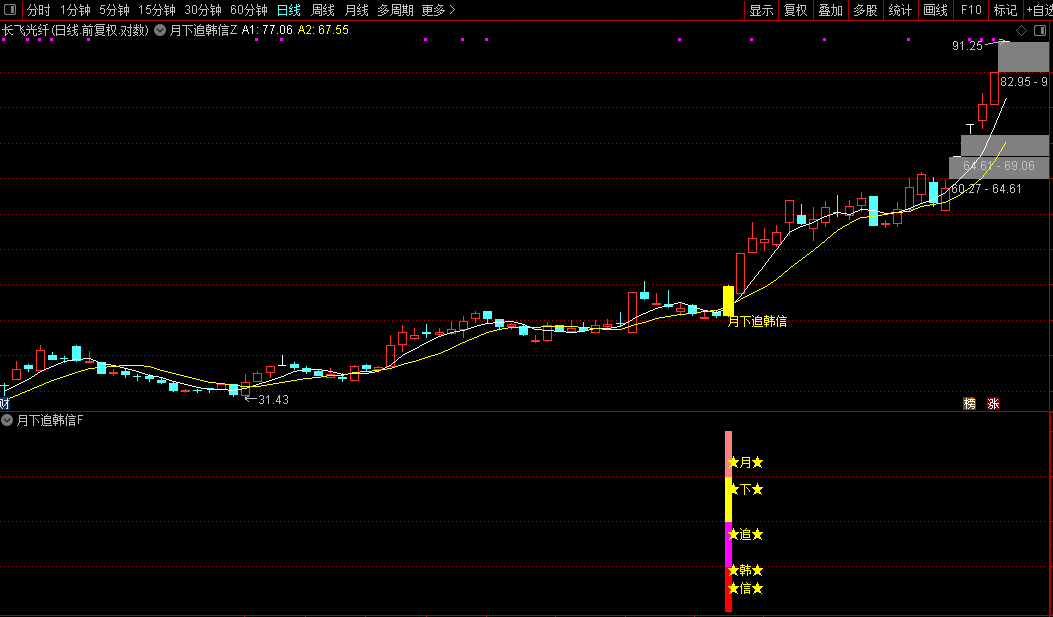The height and width of the screenshot is (617, 1053).
Task: Select the 月线 monthly tab
Action: [357, 10]
